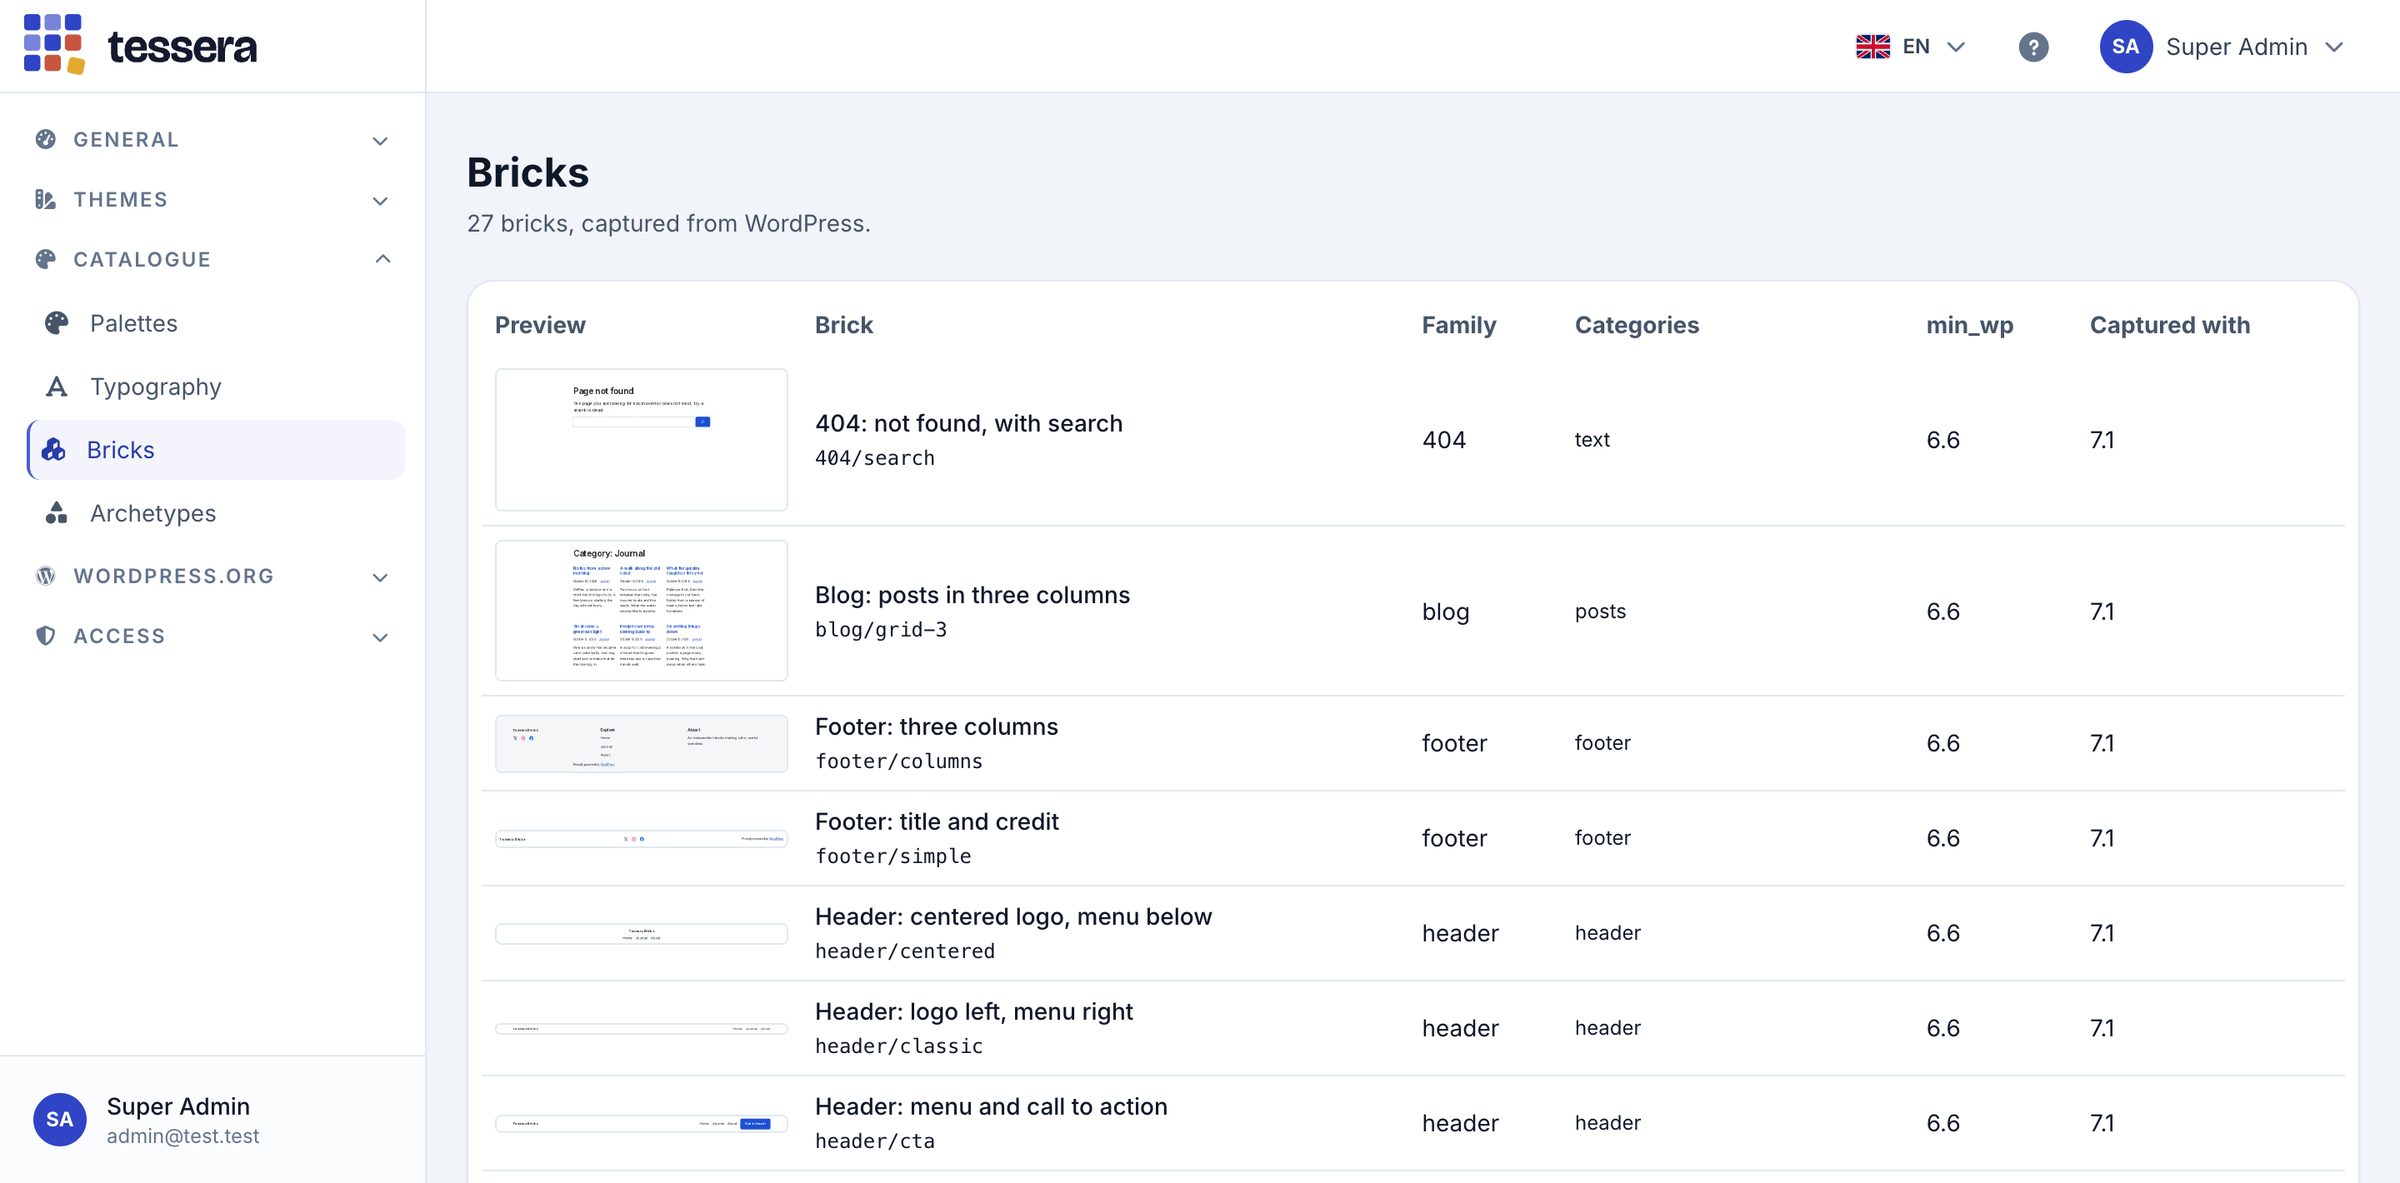The height and width of the screenshot is (1183, 2400).
Task: Open the EN language dropdown
Action: click(x=1911, y=47)
